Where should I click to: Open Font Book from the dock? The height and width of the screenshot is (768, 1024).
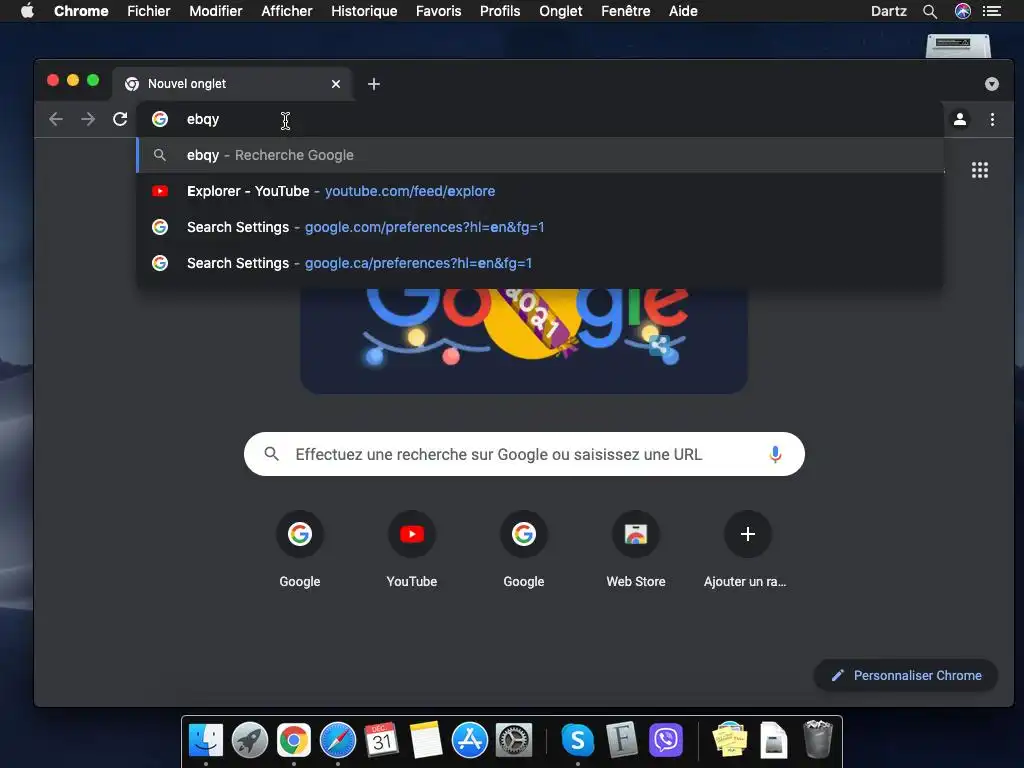[x=621, y=739]
